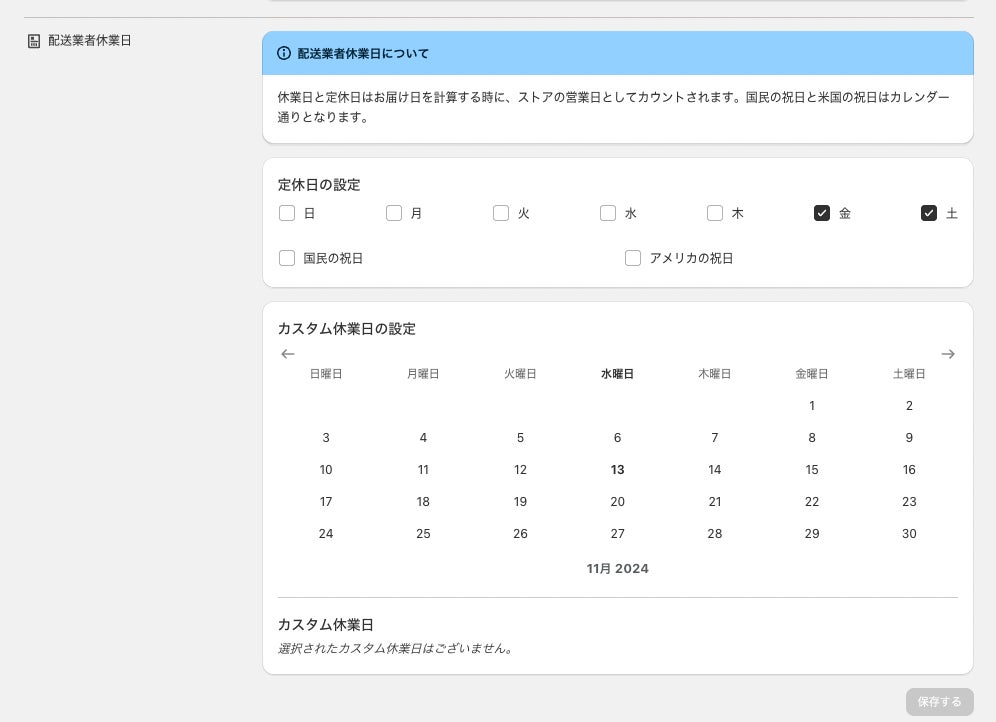
Task: Enable the 火 (Tuesday) checkbox
Action: [501, 213]
